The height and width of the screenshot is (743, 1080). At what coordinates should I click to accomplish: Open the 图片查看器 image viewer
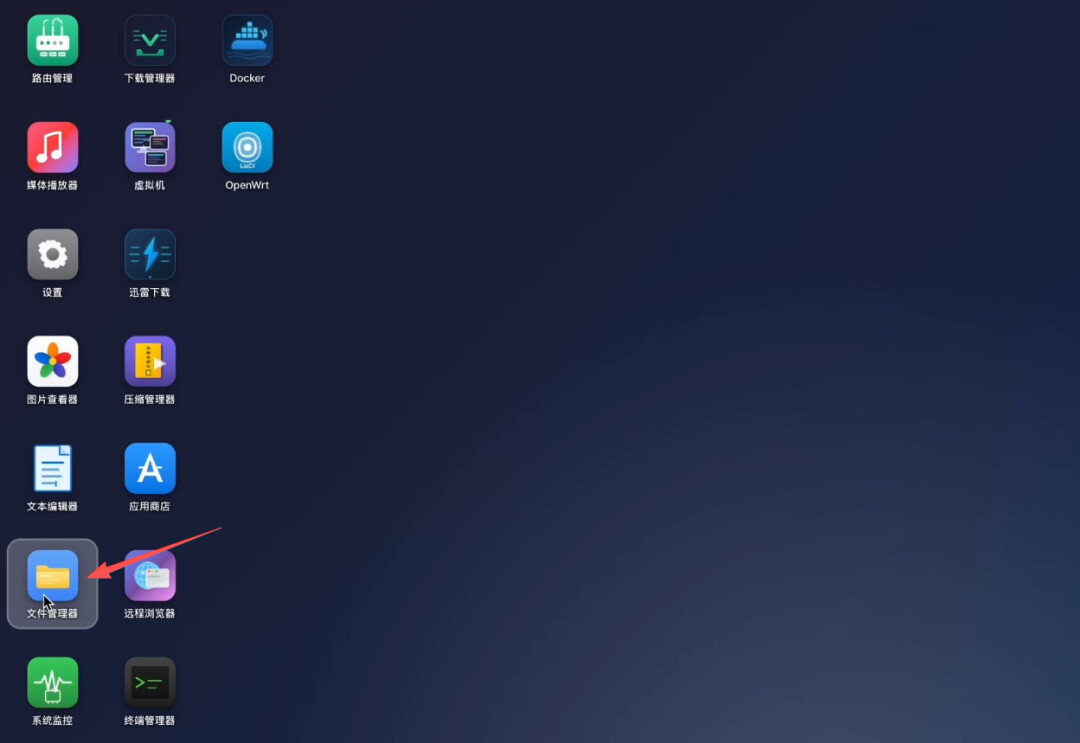pos(52,362)
